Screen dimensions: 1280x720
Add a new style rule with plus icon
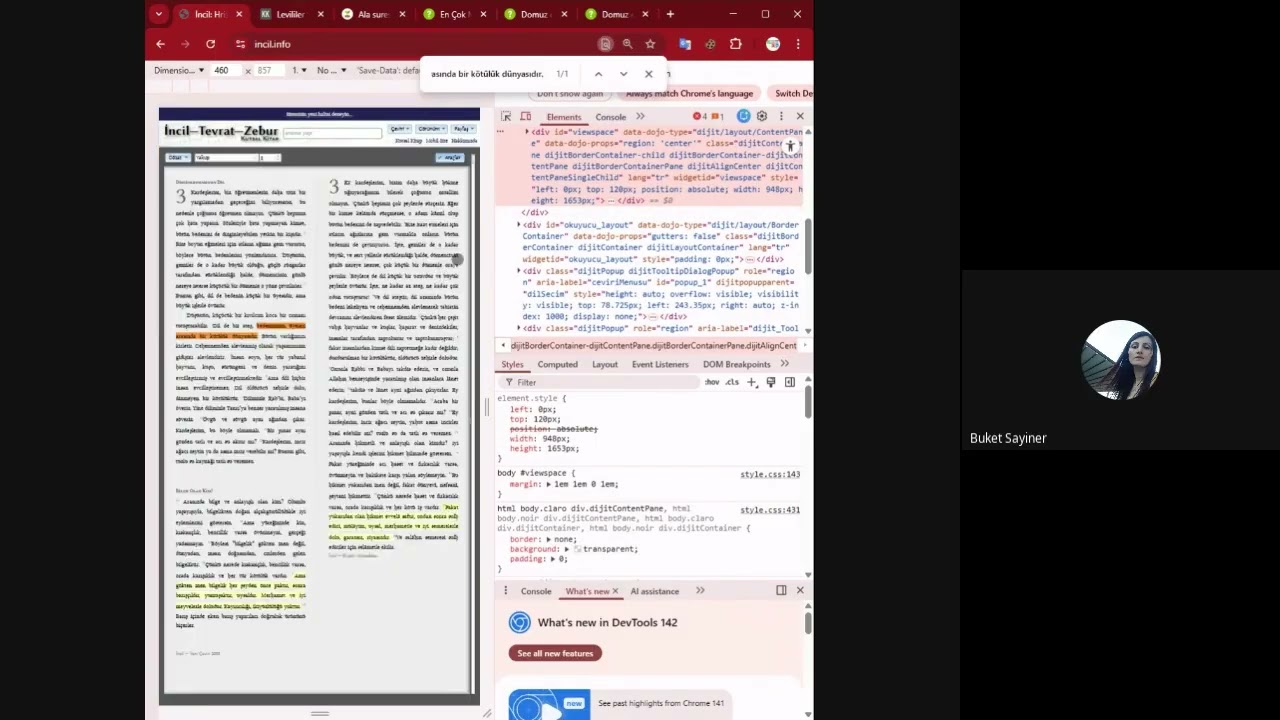(x=752, y=382)
